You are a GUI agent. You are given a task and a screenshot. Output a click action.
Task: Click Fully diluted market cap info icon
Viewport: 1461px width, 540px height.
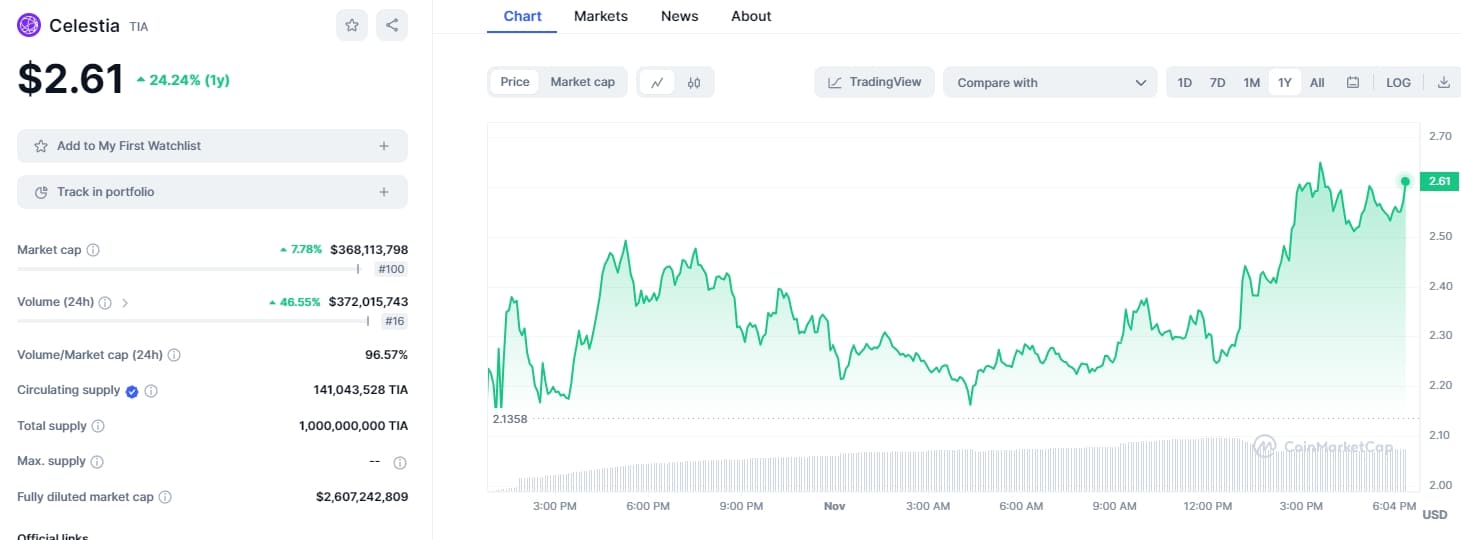pyautogui.click(x=165, y=497)
